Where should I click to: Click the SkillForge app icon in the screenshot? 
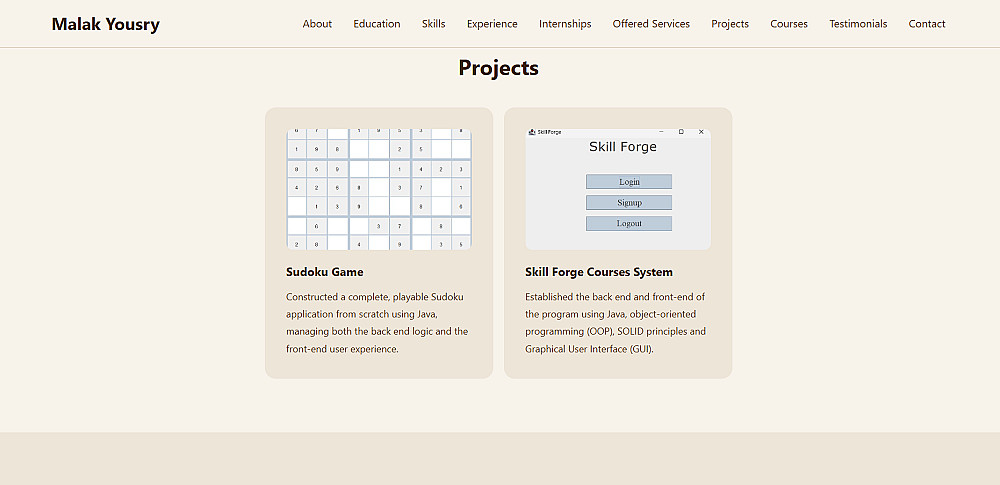[532, 132]
